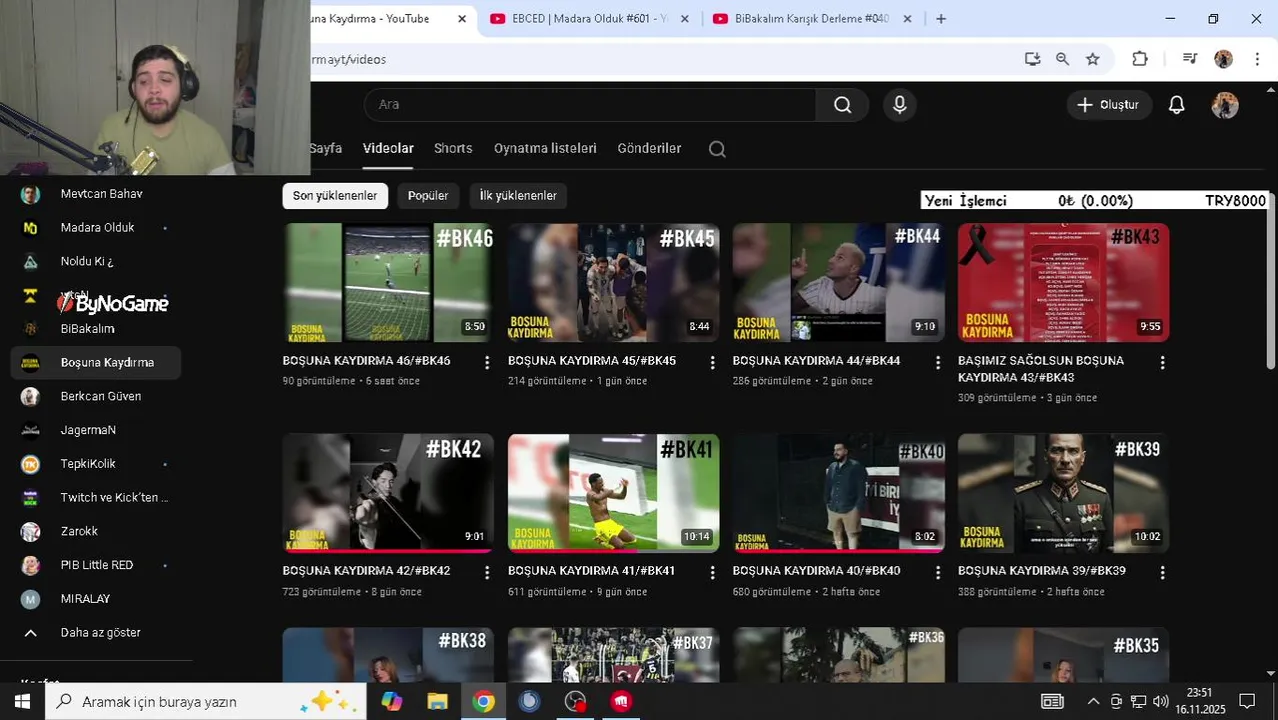Screen dimensions: 1278x720
Task: Switch to the Shorts tab
Action: pyautogui.click(x=453, y=148)
